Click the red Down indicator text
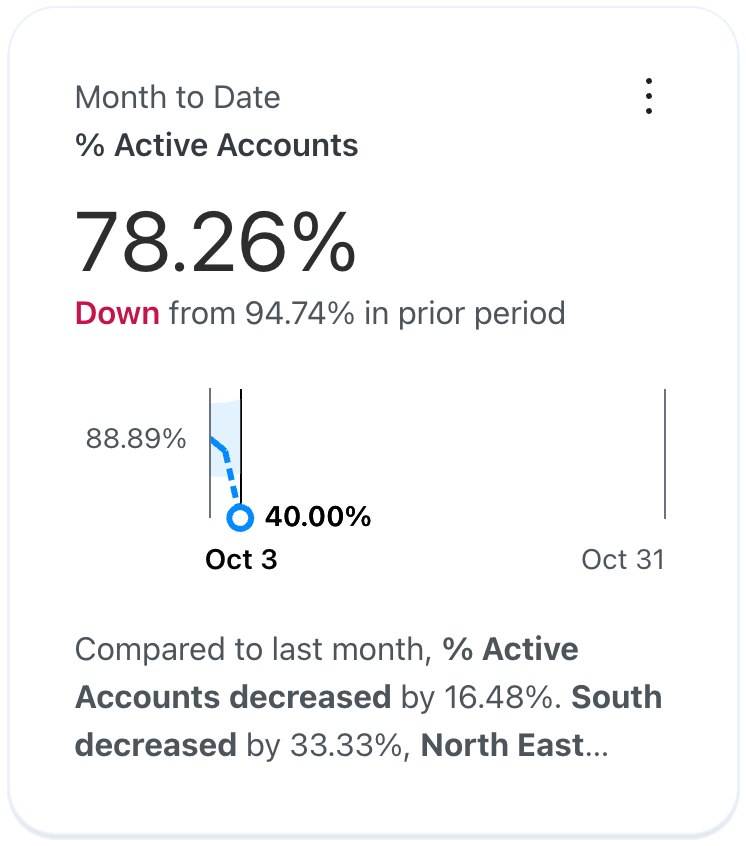This screenshot has height=846, width=746. coord(117,313)
